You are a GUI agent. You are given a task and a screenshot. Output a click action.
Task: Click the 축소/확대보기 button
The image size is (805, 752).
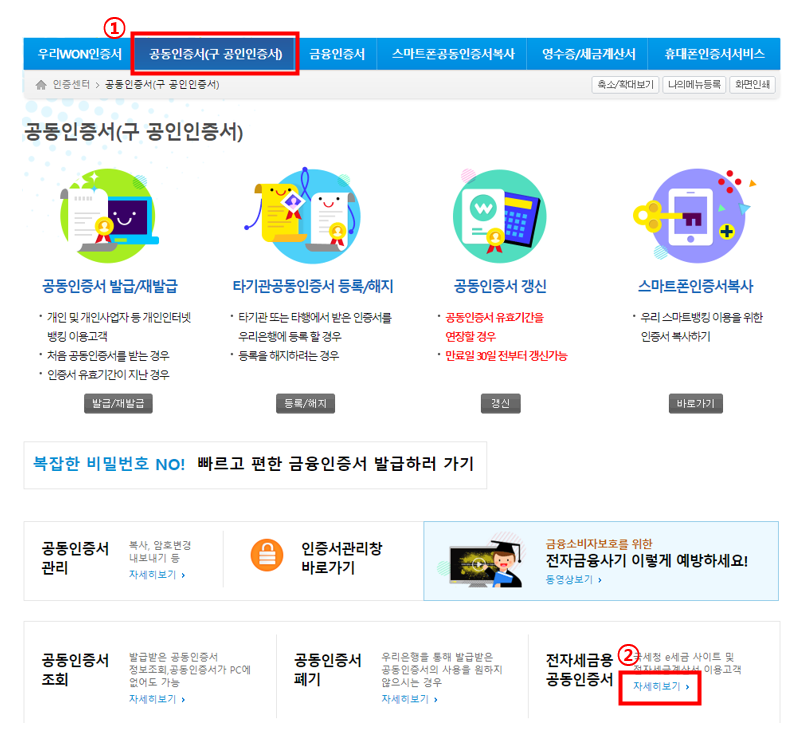pos(625,85)
